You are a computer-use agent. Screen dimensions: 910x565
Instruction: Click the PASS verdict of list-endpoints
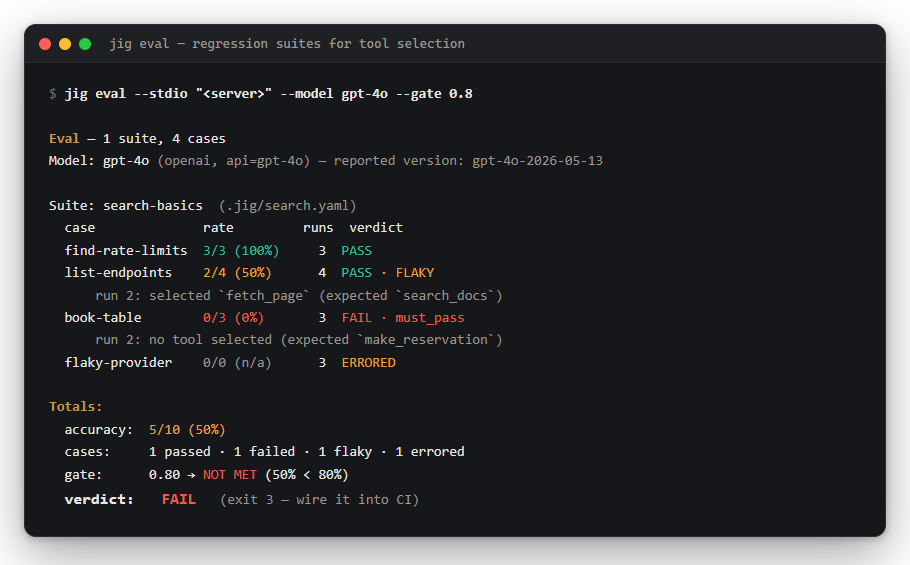pyautogui.click(x=356, y=273)
